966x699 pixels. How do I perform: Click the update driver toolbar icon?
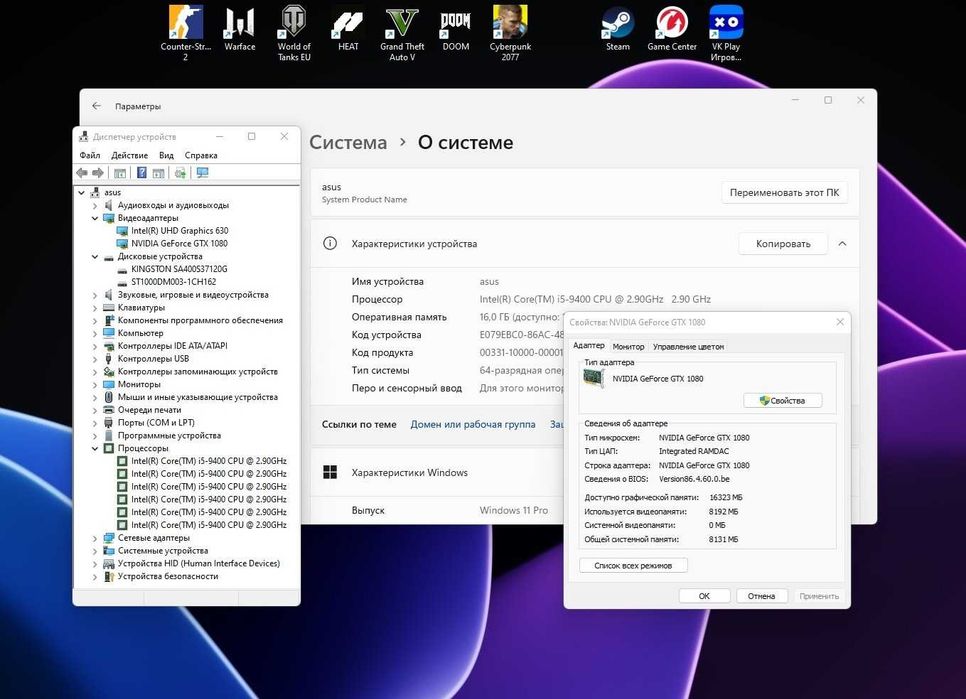[x=180, y=173]
